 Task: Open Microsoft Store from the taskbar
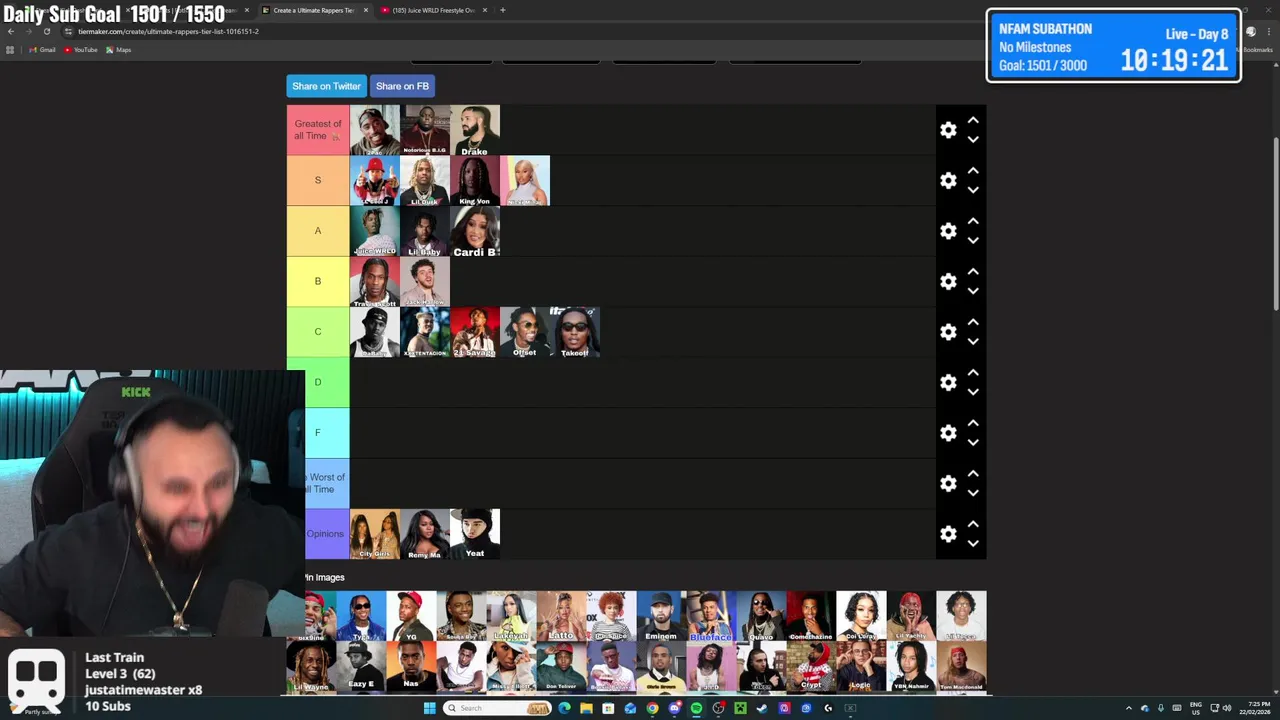tap(608, 708)
